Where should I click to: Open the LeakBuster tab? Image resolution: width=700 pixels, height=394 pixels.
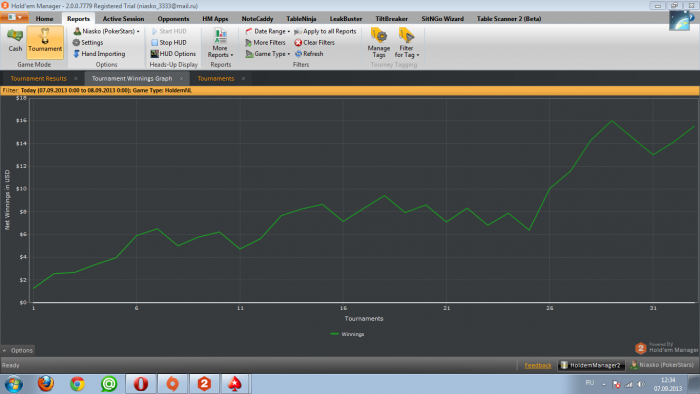(346, 19)
